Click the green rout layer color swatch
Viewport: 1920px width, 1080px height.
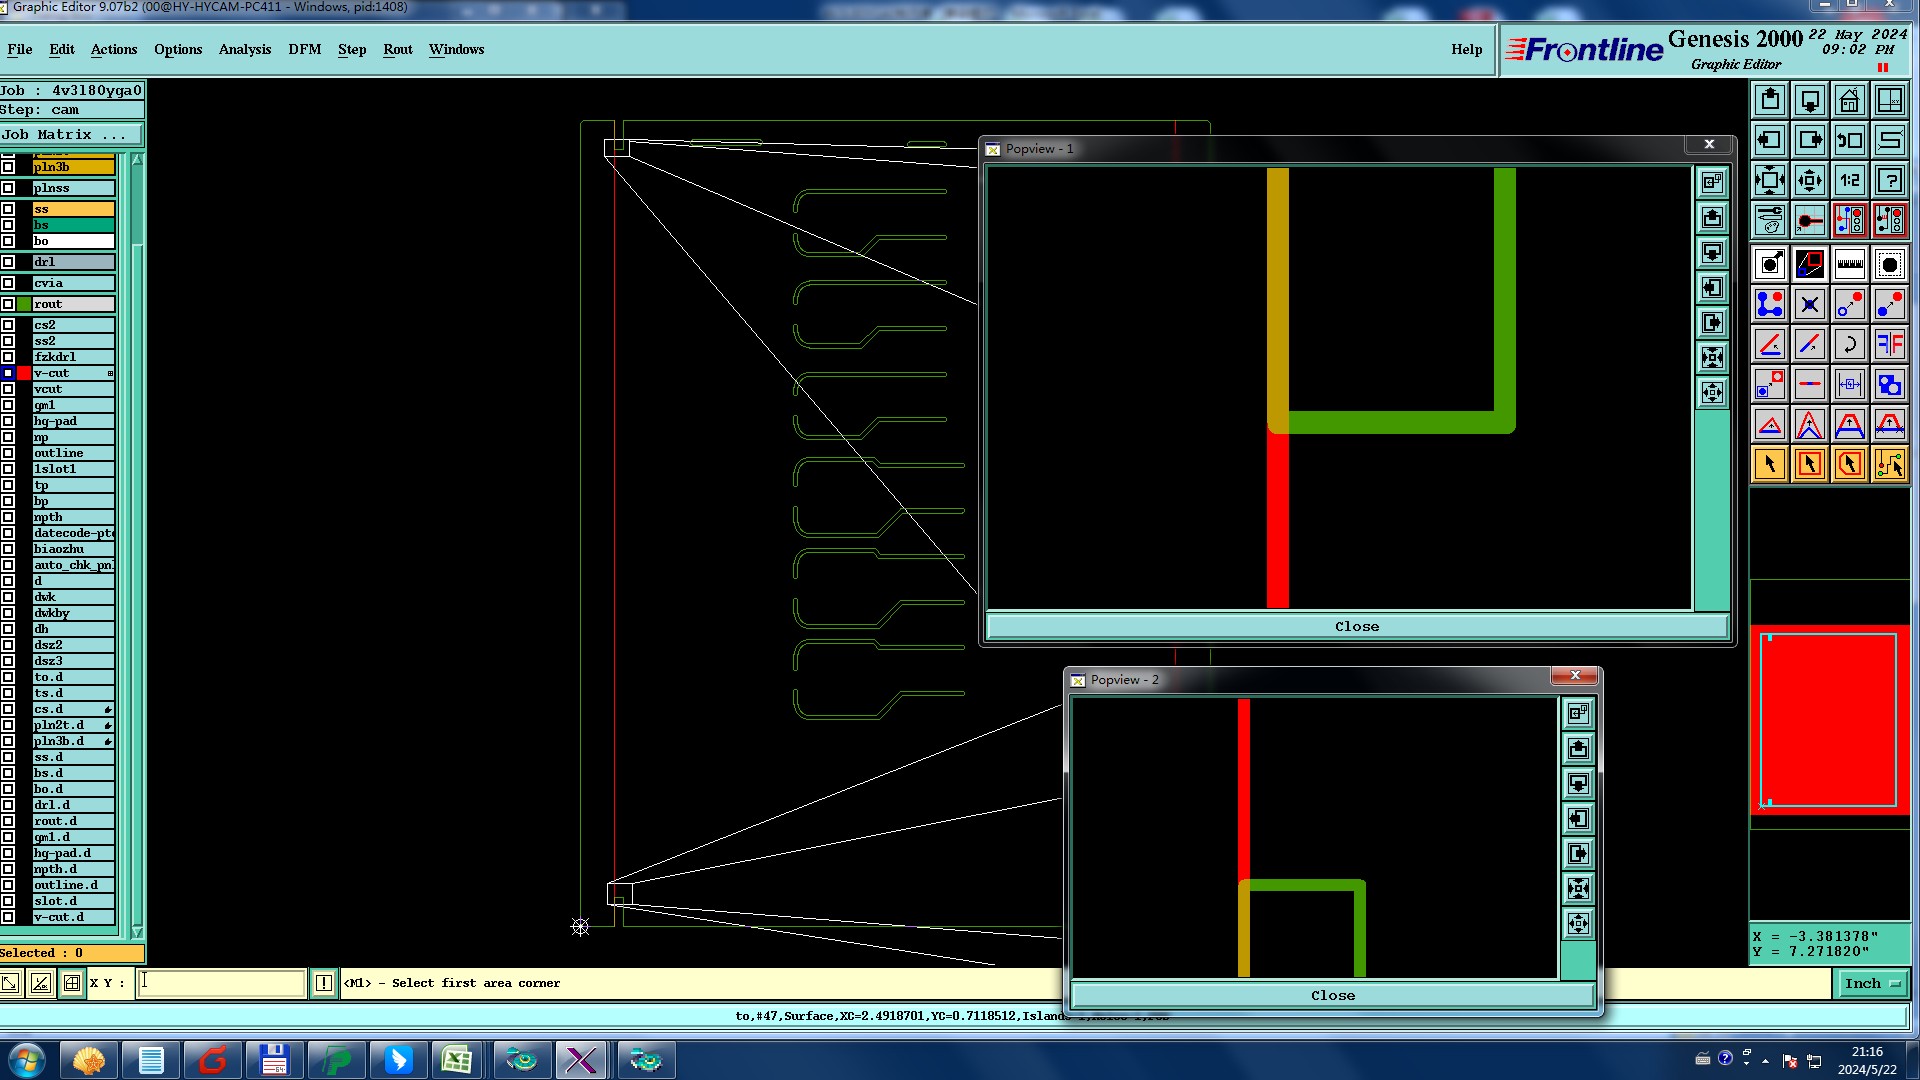coord(24,304)
